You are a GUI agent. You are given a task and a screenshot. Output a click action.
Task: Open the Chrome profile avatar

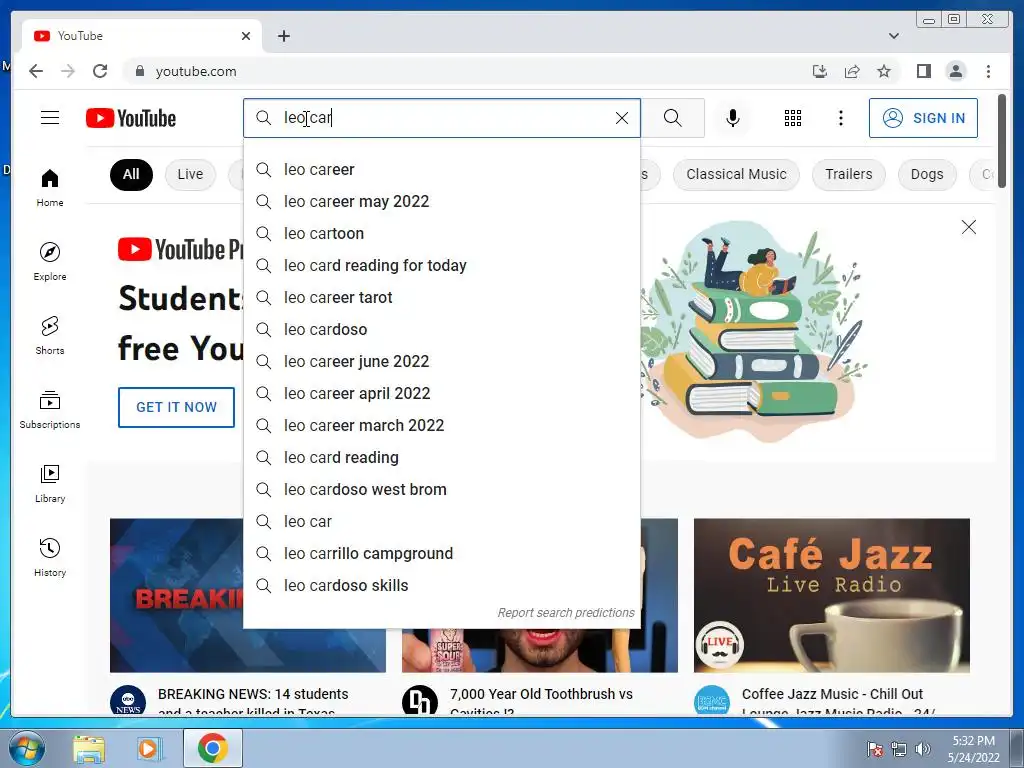955,71
